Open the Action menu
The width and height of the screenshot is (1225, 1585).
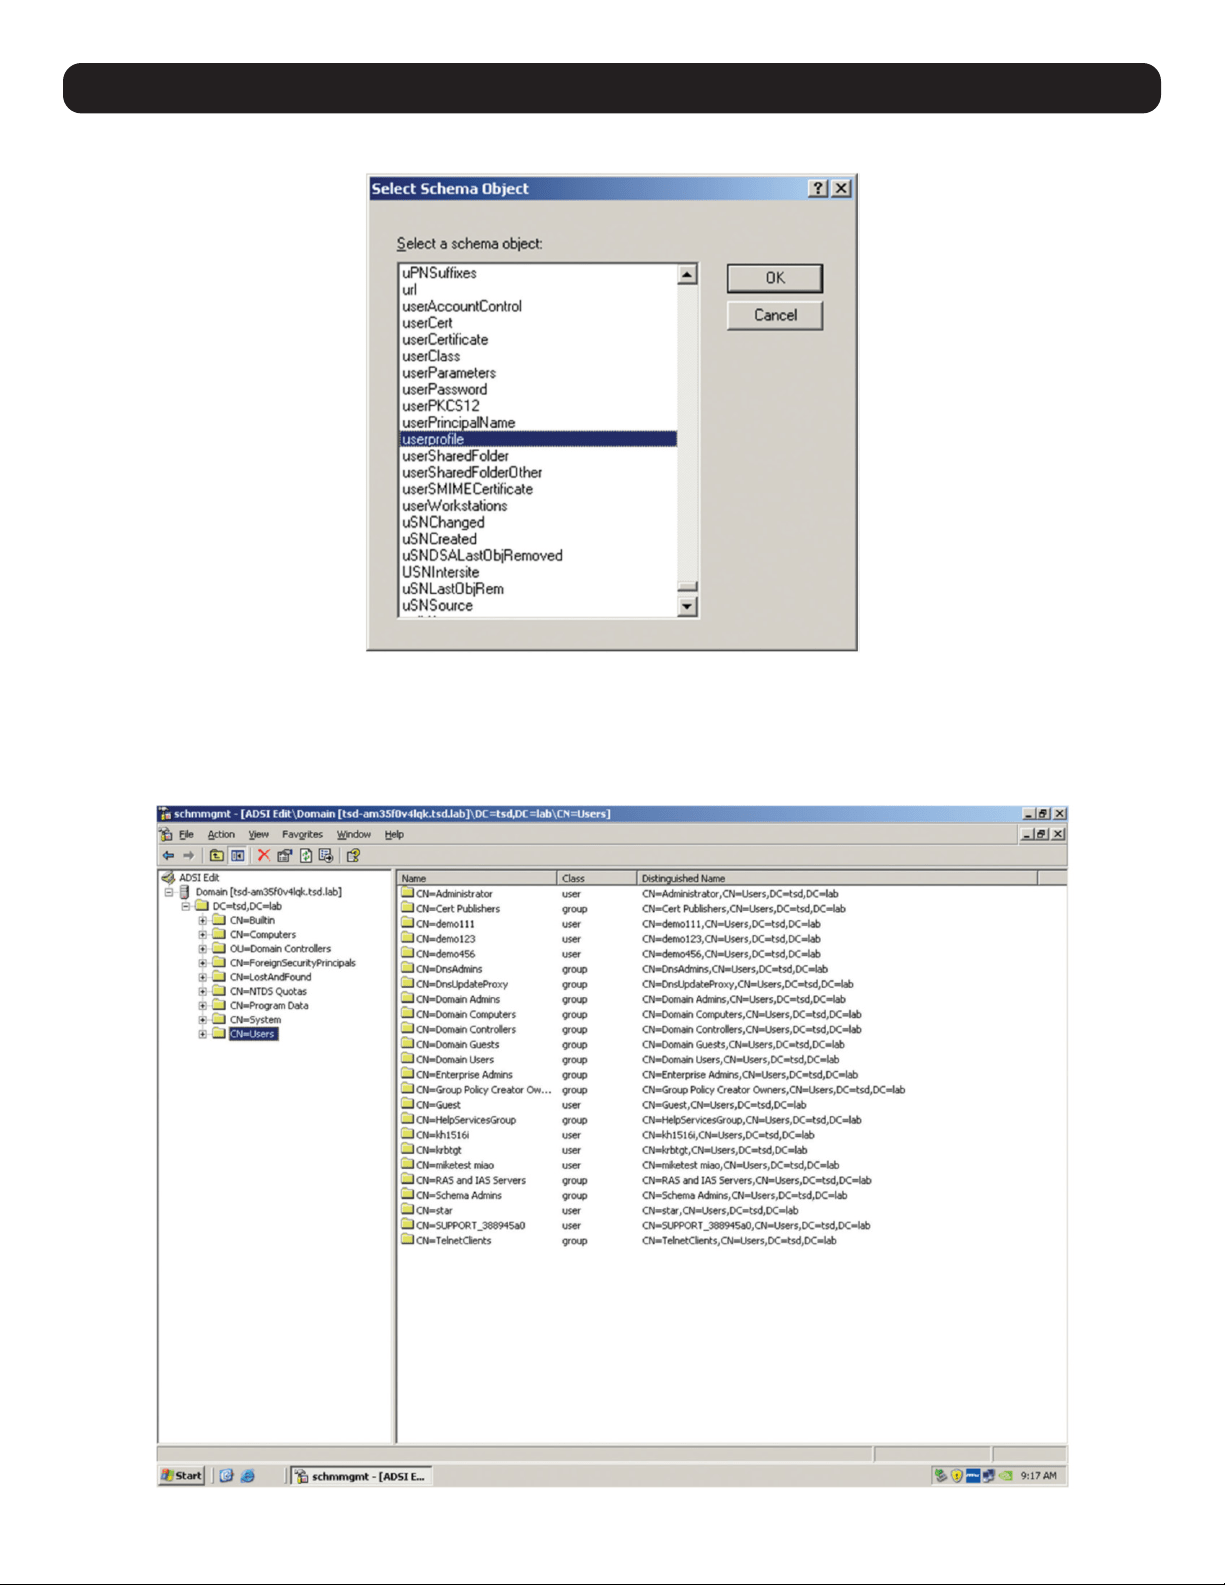coord(221,835)
